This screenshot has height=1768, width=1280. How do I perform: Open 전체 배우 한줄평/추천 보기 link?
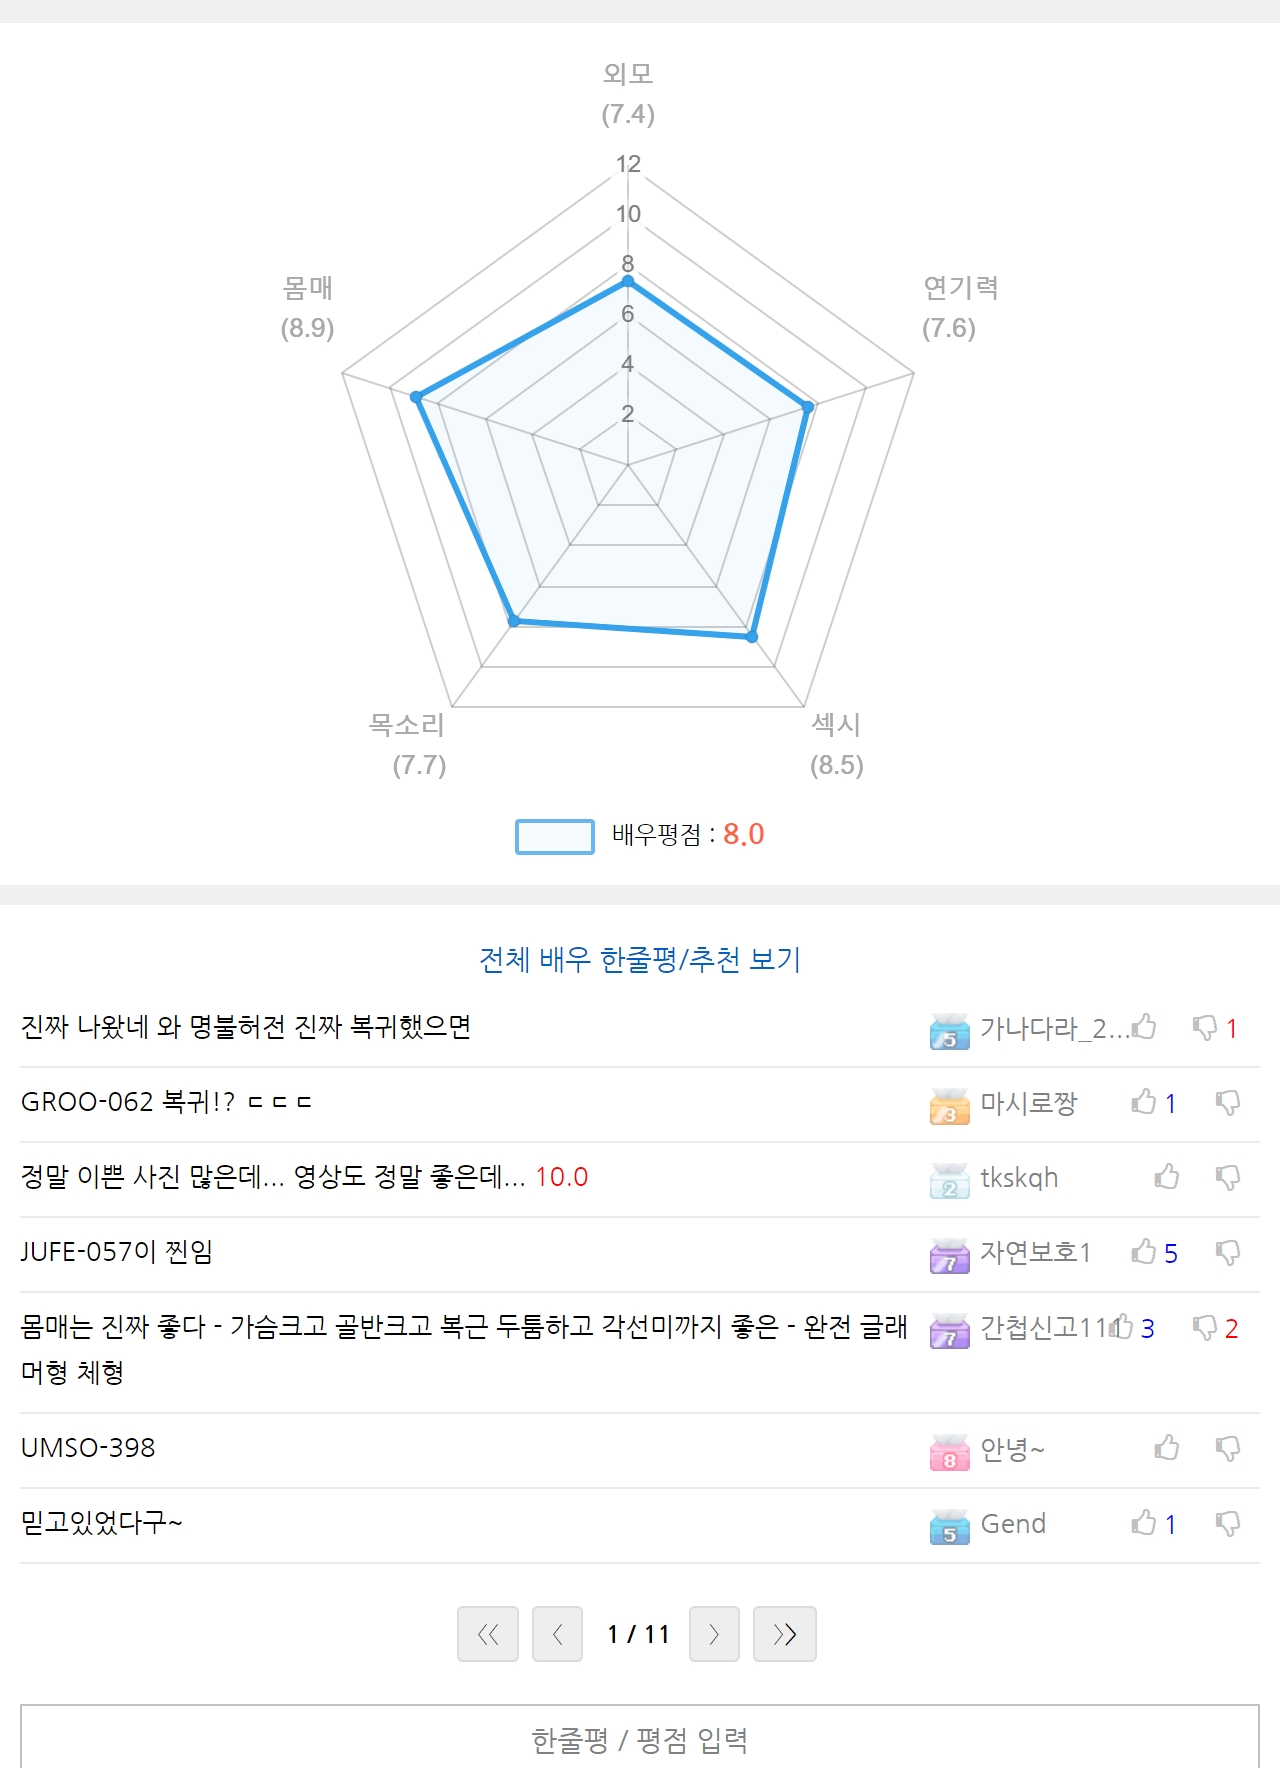pyautogui.click(x=640, y=959)
